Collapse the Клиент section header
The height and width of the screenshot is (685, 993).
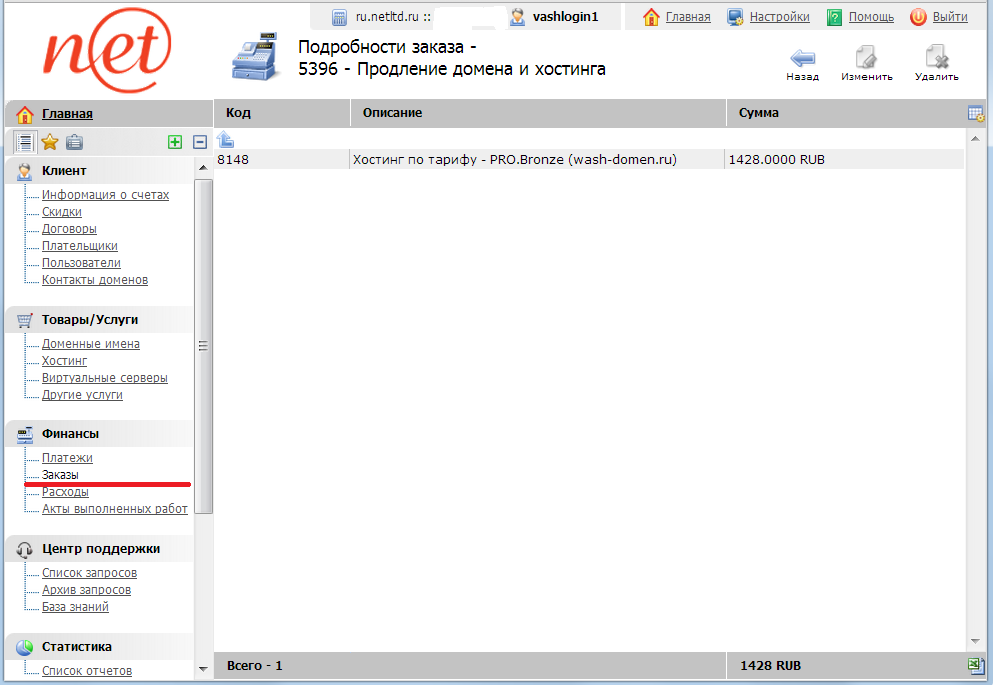(64, 171)
